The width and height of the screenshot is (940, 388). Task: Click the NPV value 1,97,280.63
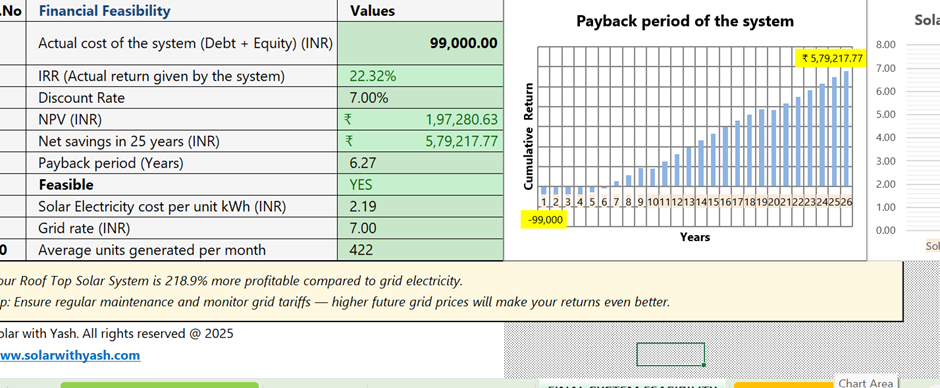tap(420, 120)
